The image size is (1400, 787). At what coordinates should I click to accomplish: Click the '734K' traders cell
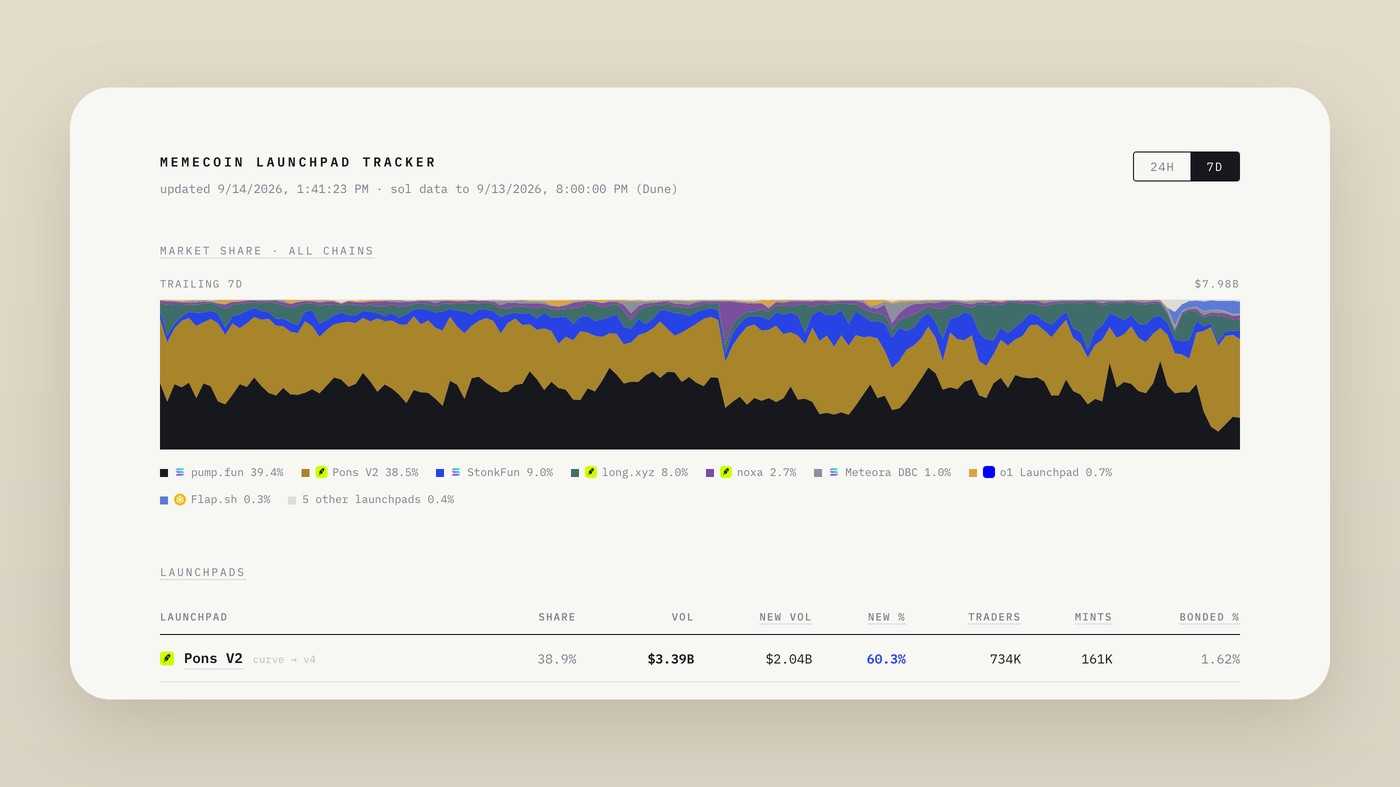(x=1005, y=659)
